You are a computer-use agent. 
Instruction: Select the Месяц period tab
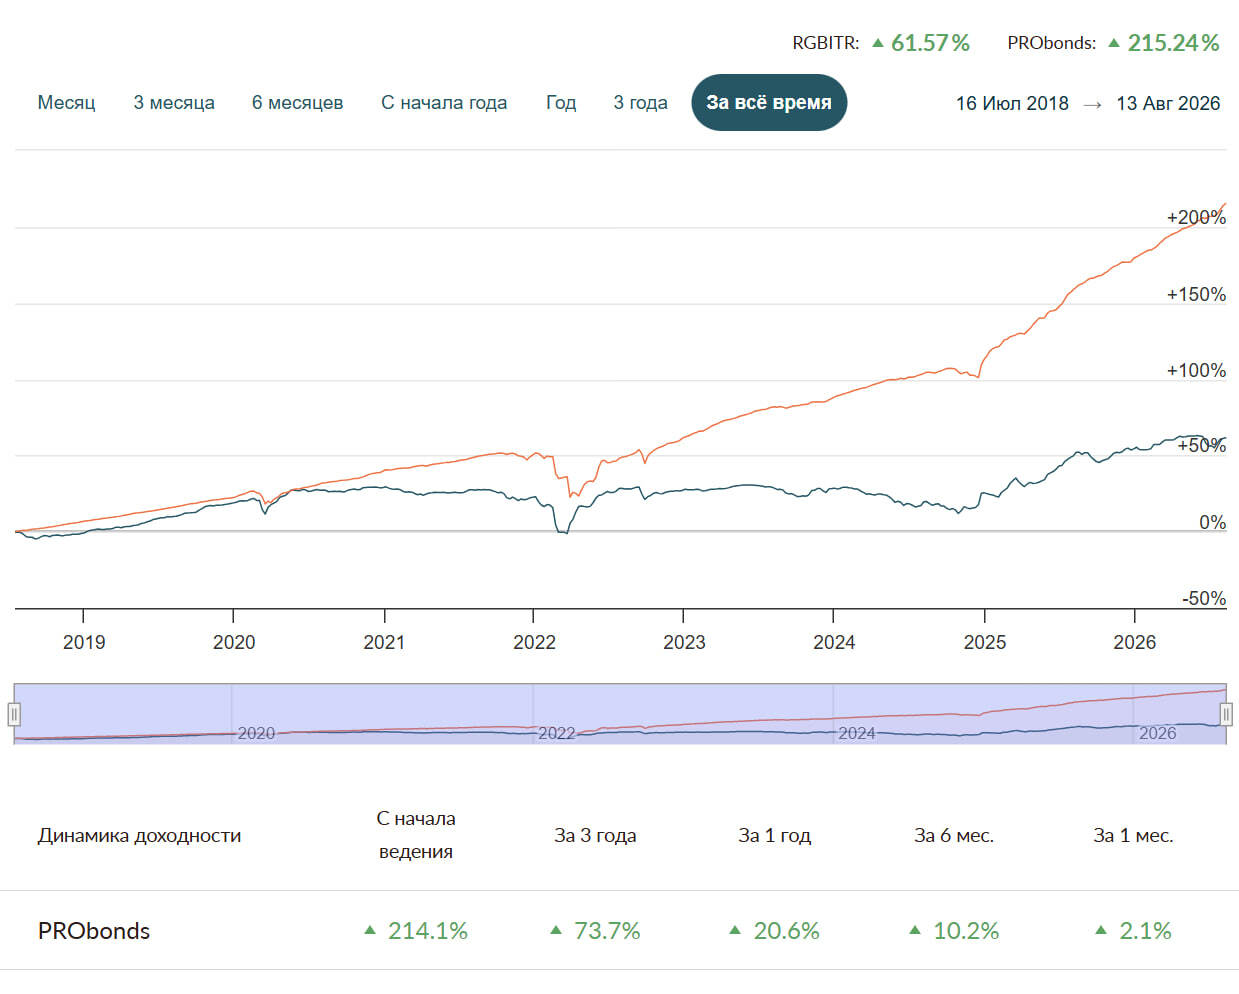point(66,103)
